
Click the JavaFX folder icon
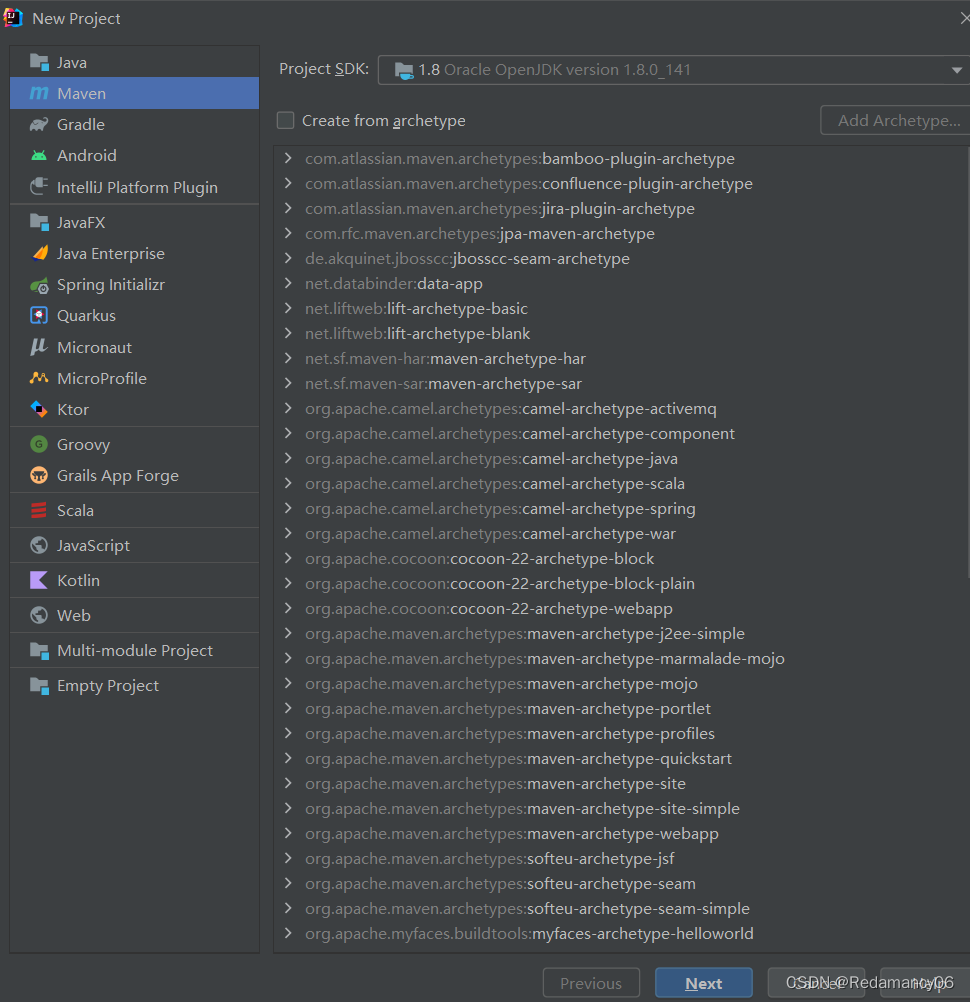39,222
